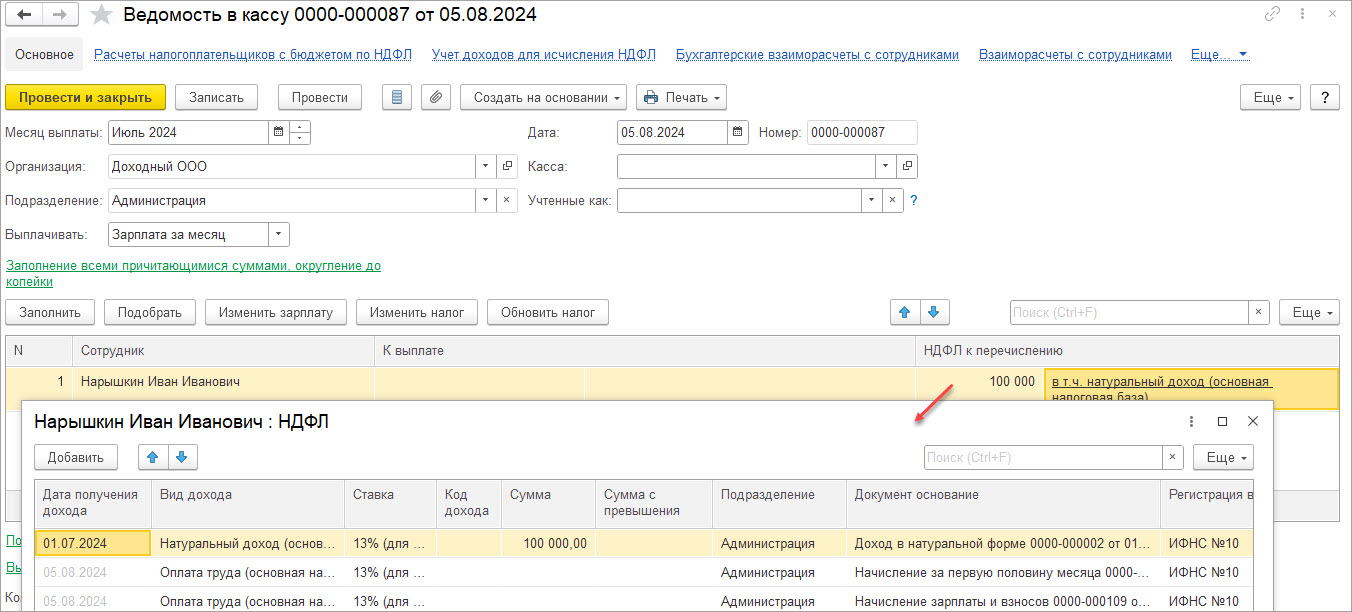Click the Провести button
Screen dimensions: 1352x612
tap(320, 97)
